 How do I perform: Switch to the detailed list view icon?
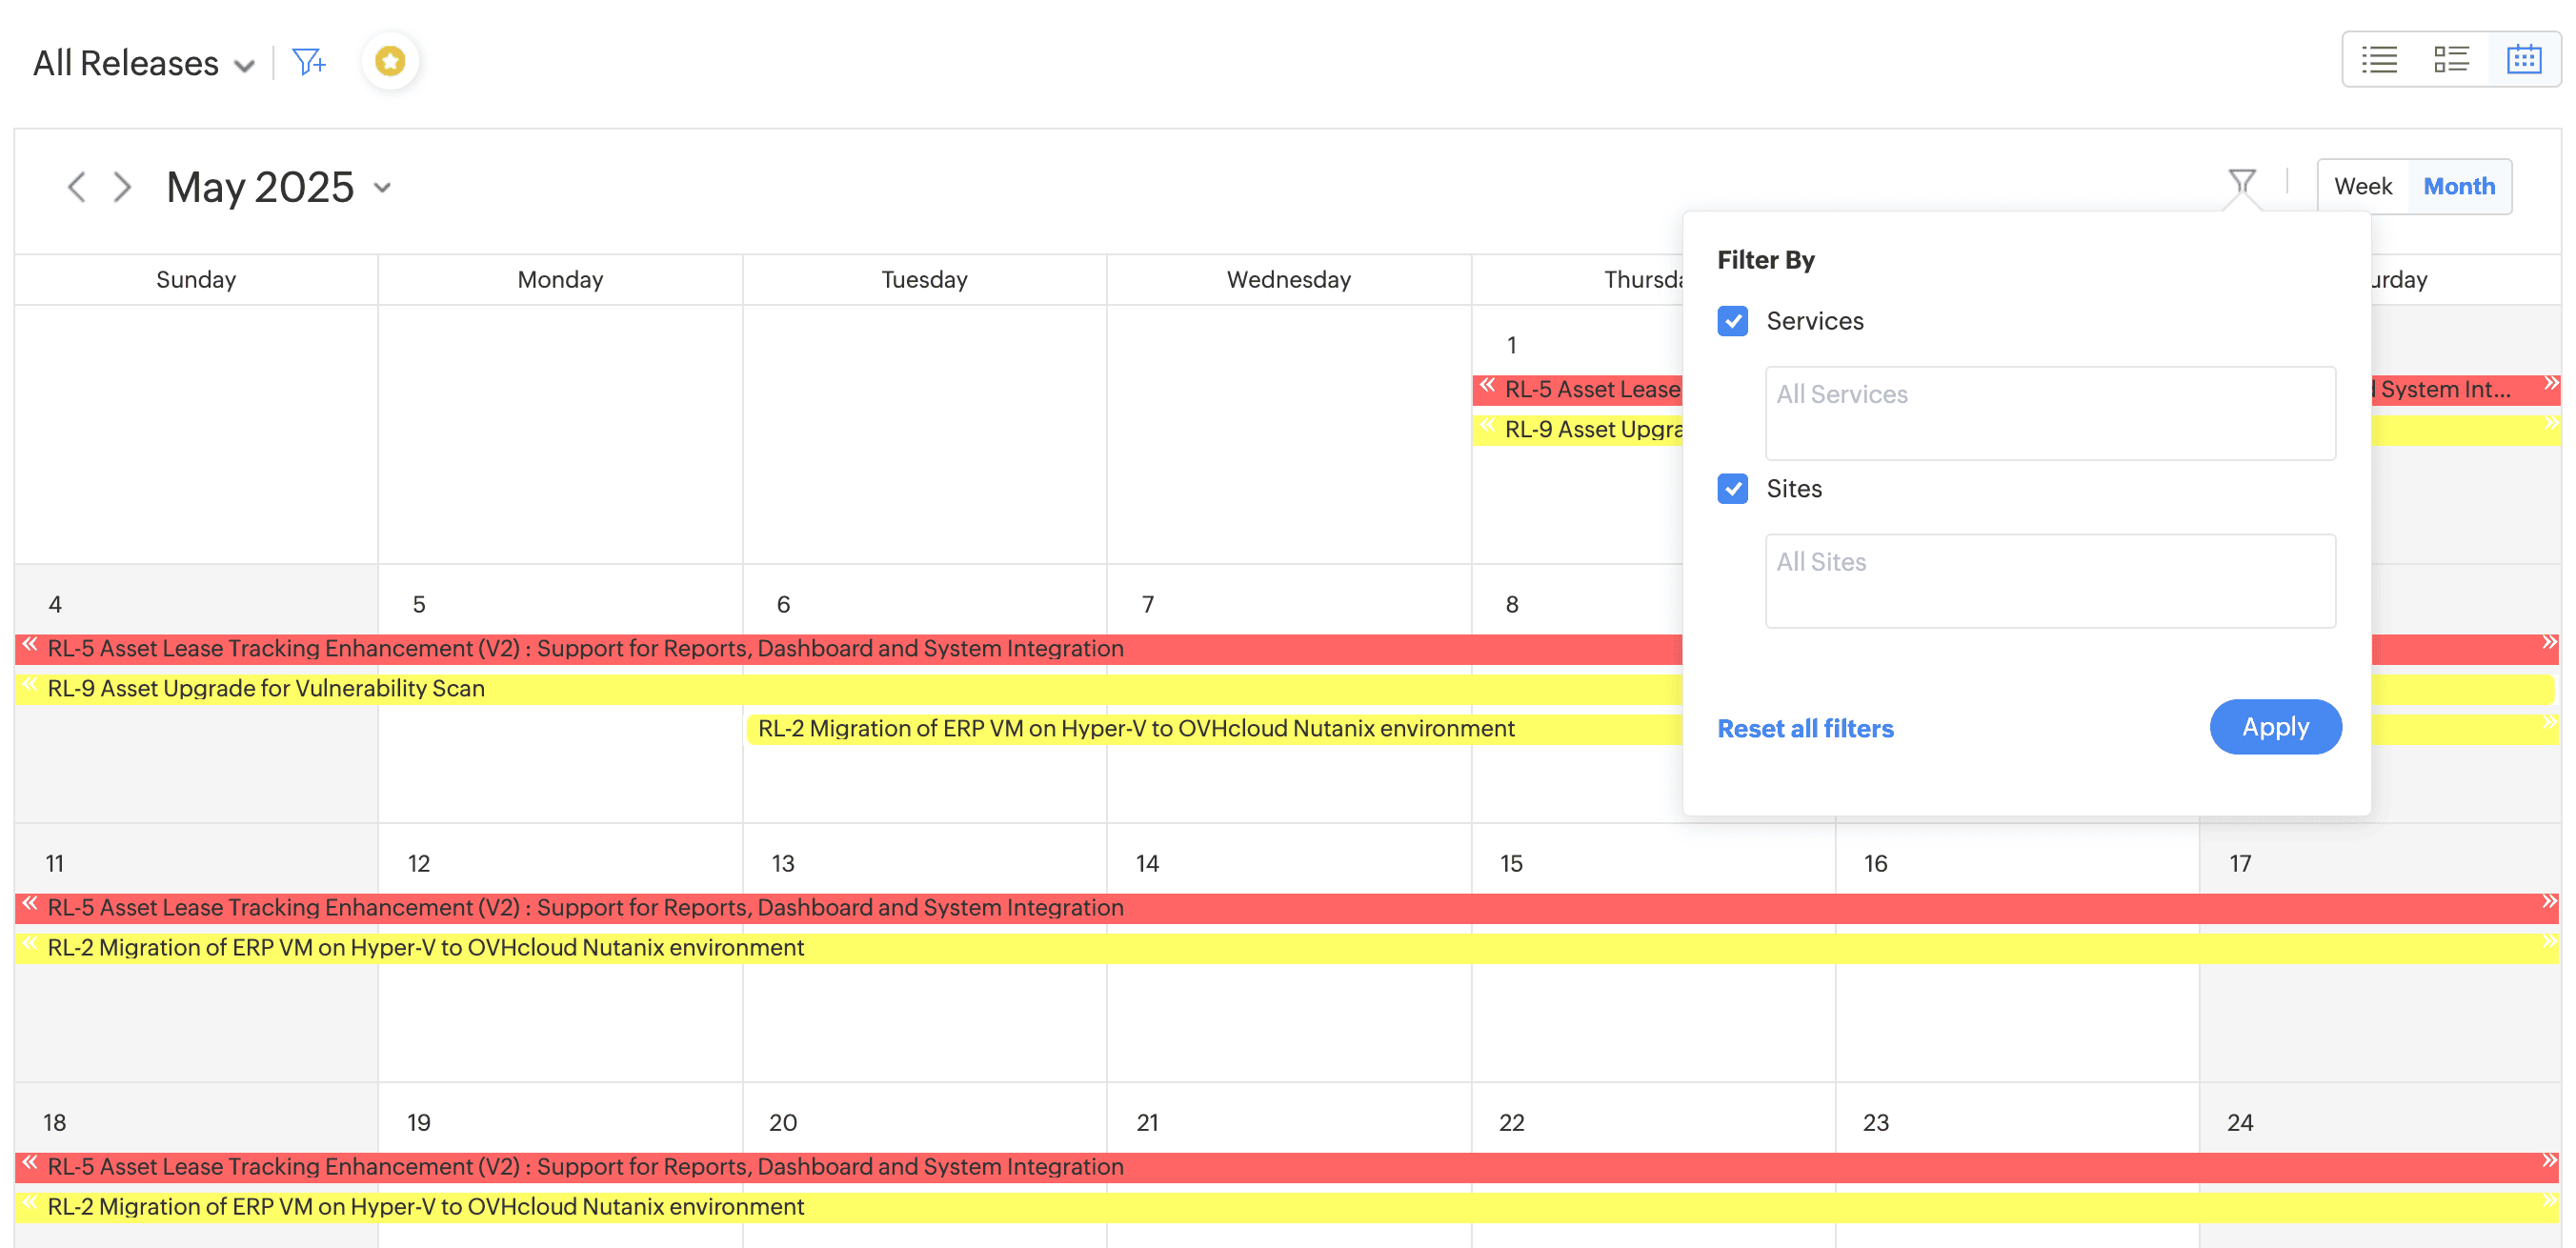point(2451,60)
